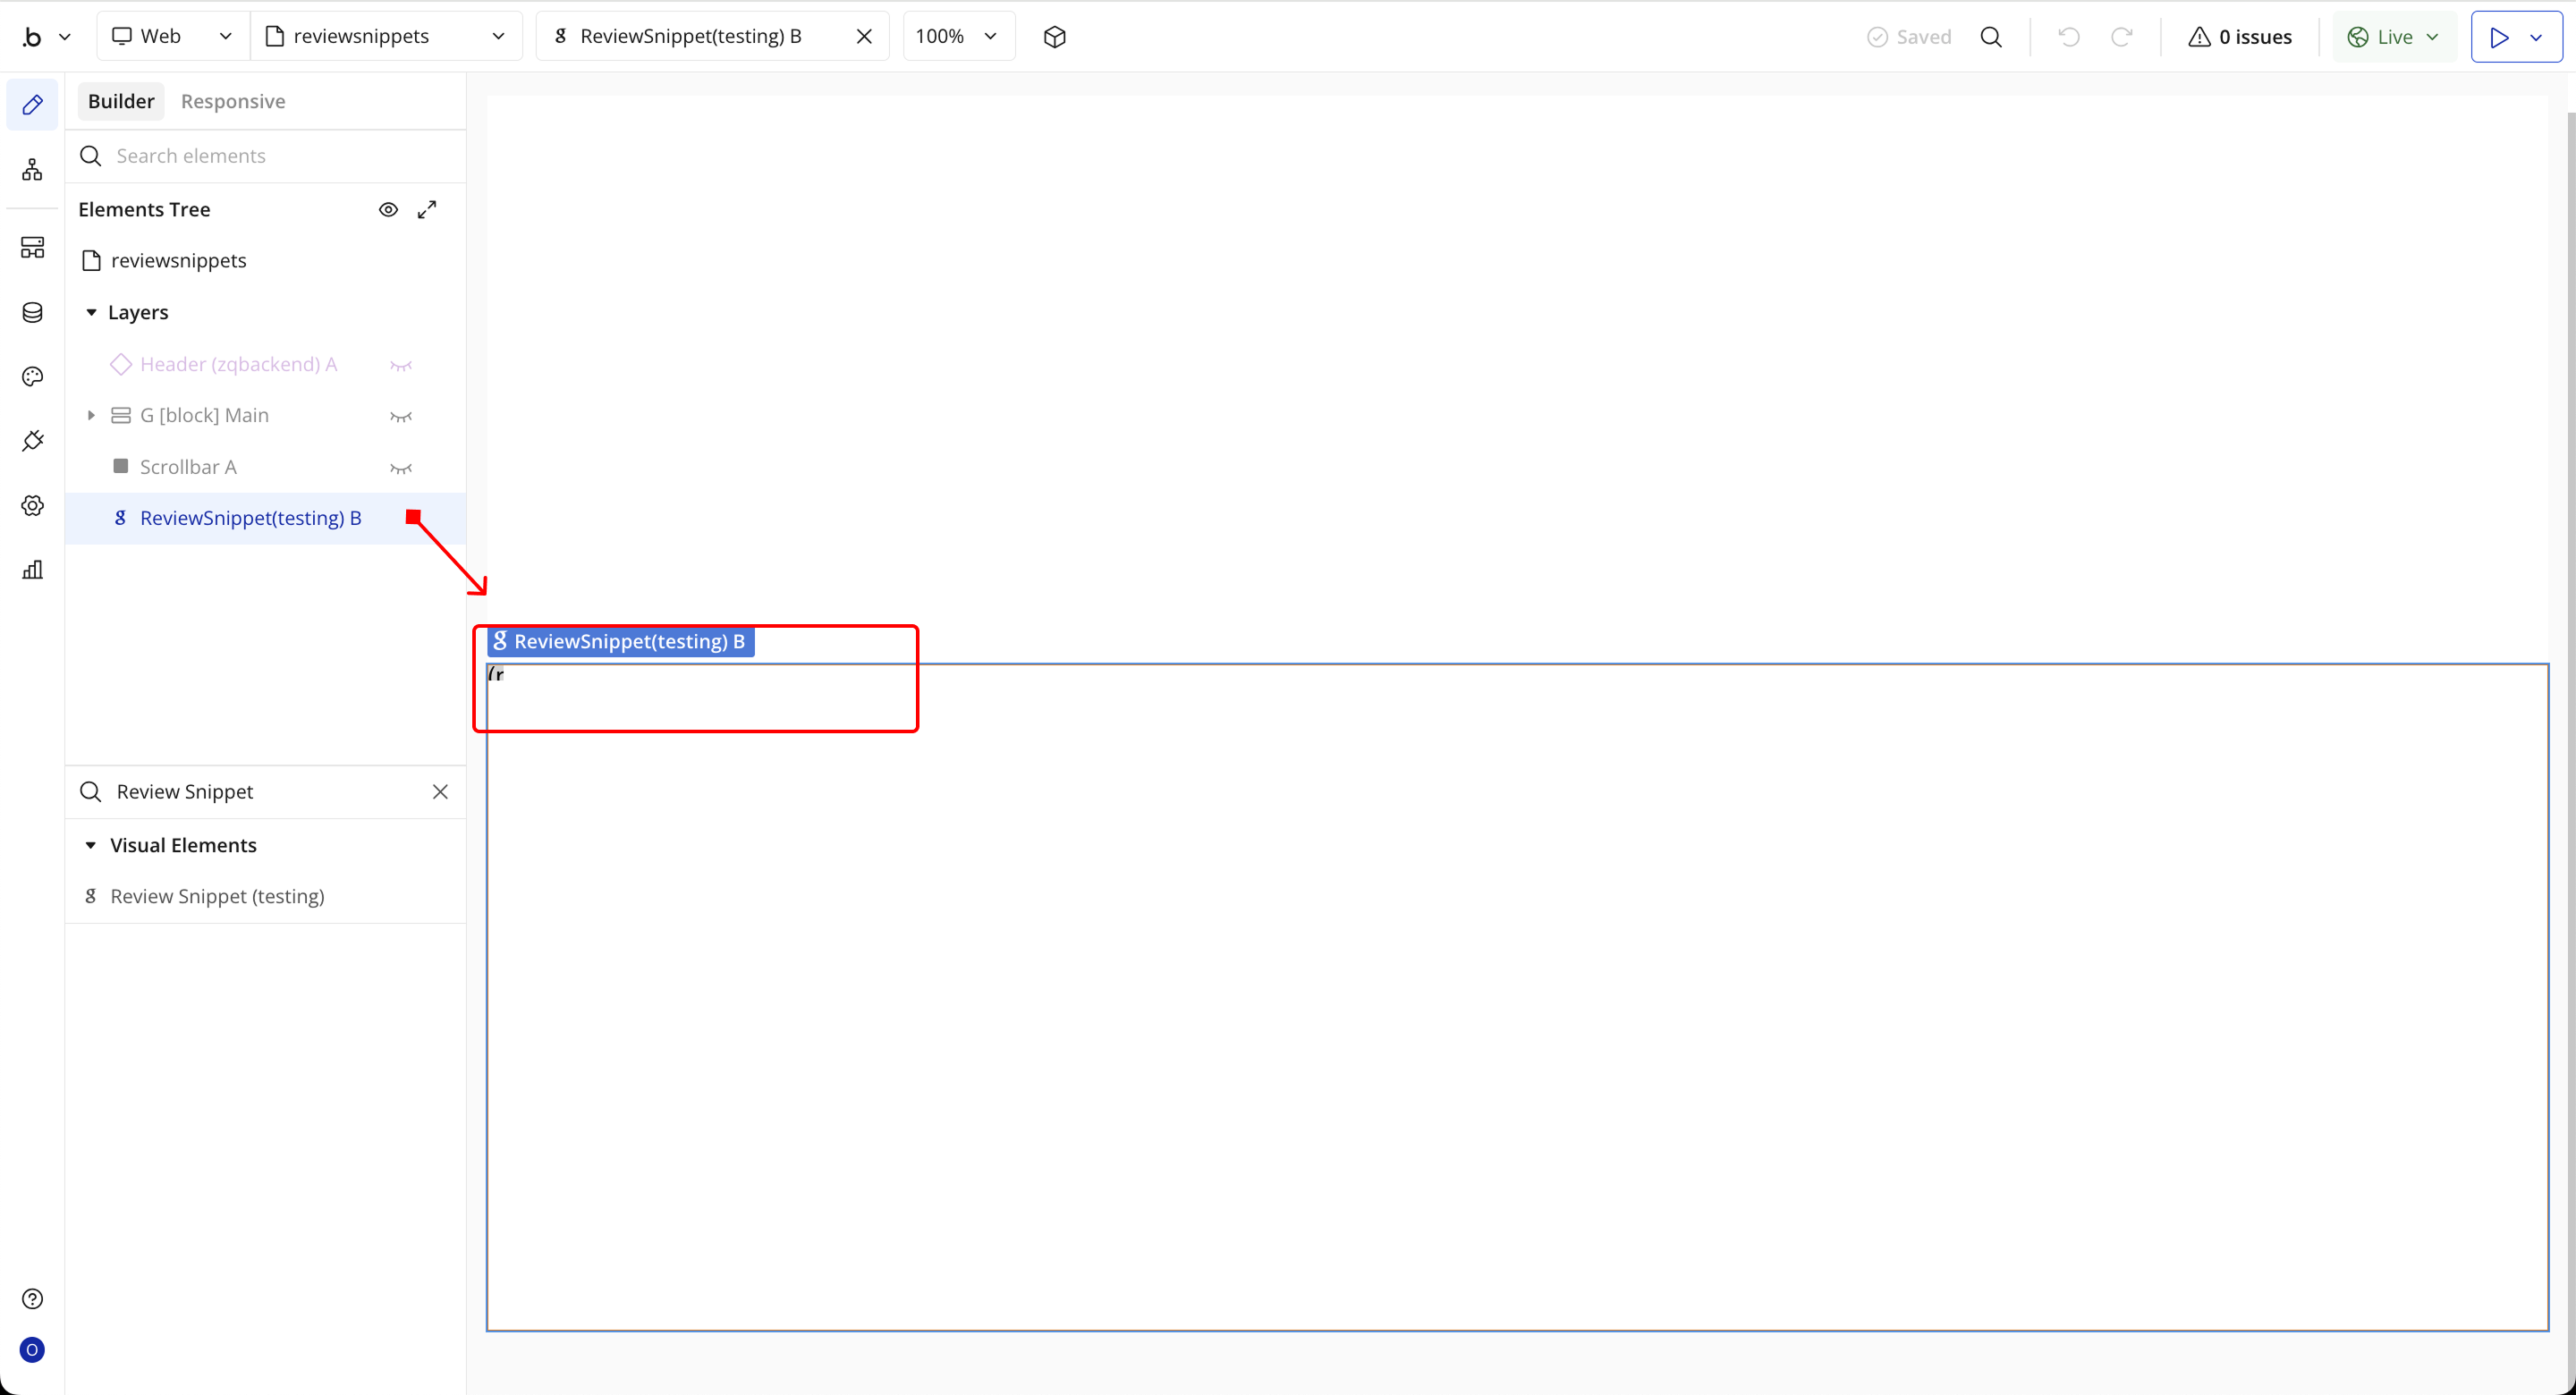Open the help question mark icon
The image size is (2576, 1395).
click(x=32, y=1298)
